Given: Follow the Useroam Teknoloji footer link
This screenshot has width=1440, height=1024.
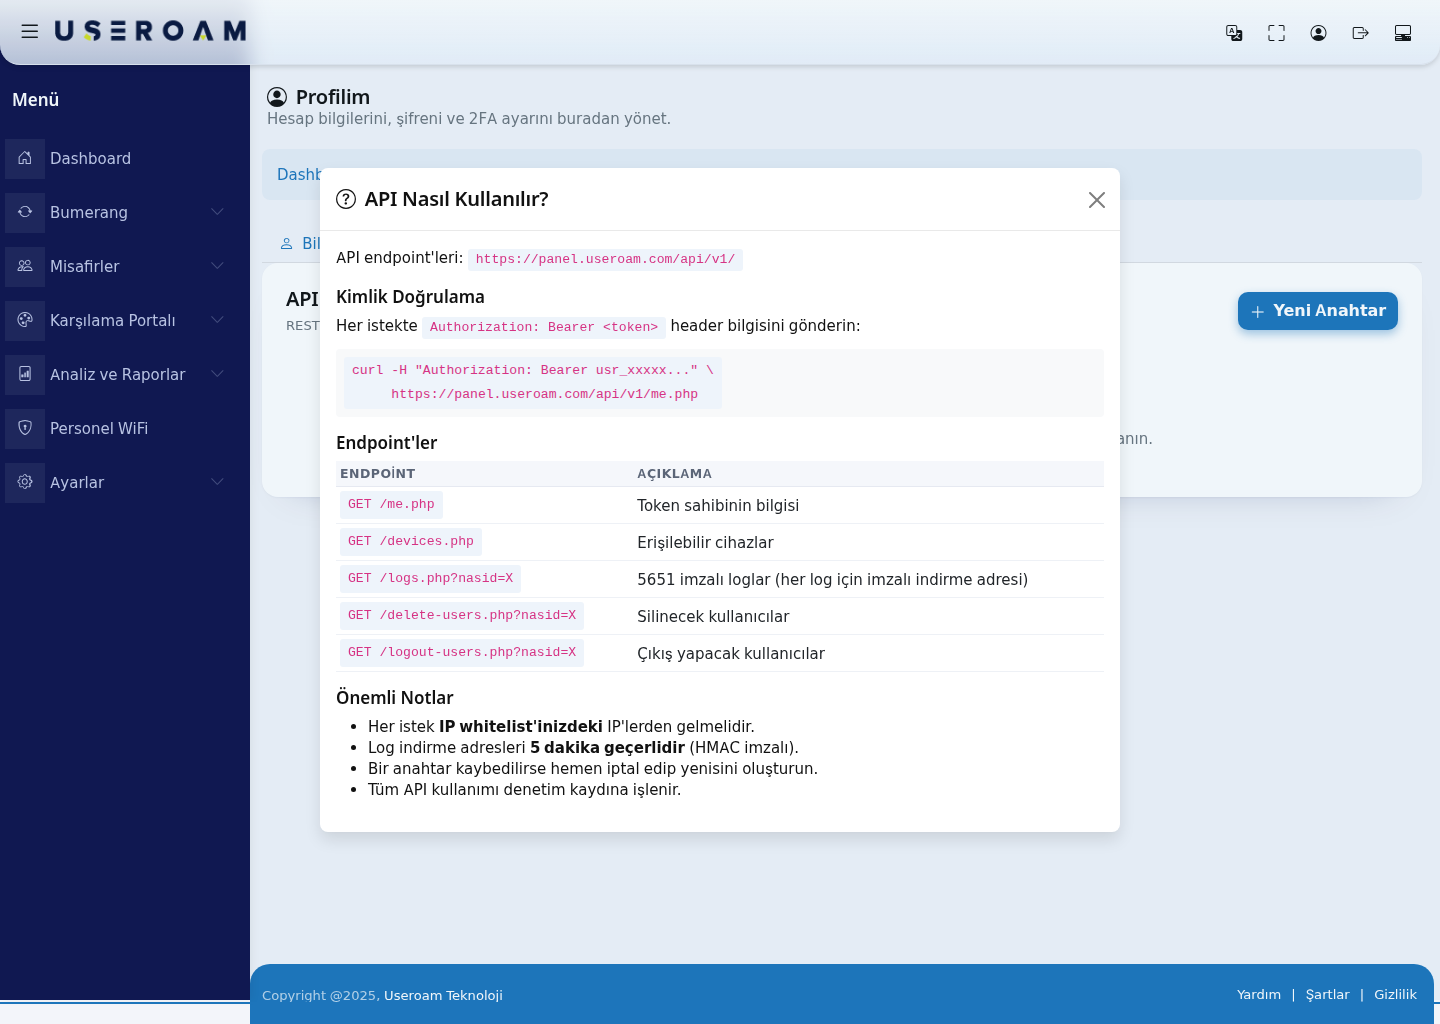Looking at the screenshot, I should 443,996.
